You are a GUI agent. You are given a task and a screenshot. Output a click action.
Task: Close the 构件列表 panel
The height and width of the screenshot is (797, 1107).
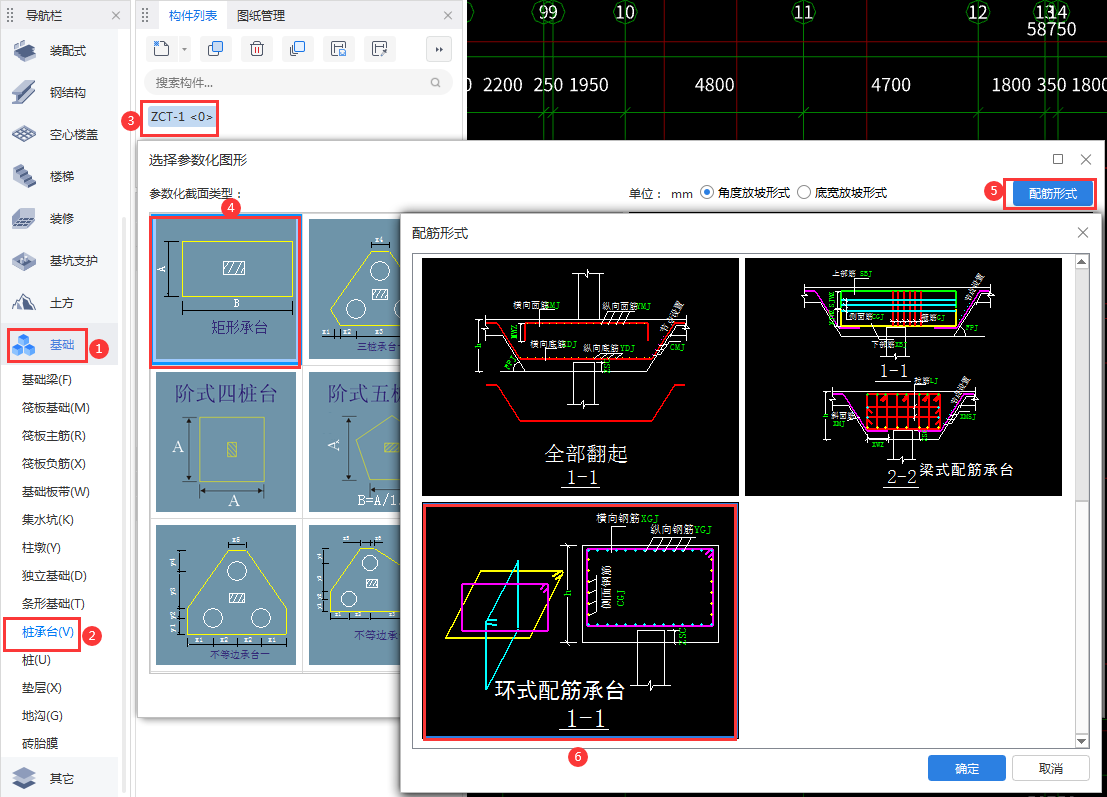tap(448, 16)
